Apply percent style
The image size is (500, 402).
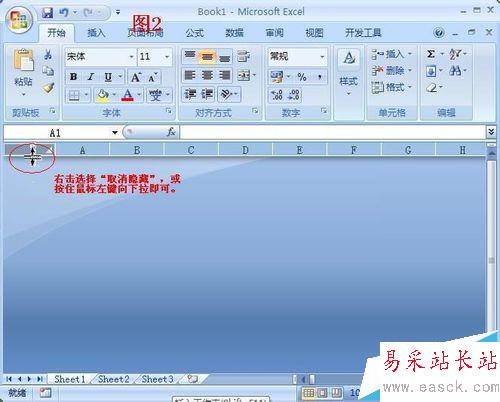(x=302, y=77)
